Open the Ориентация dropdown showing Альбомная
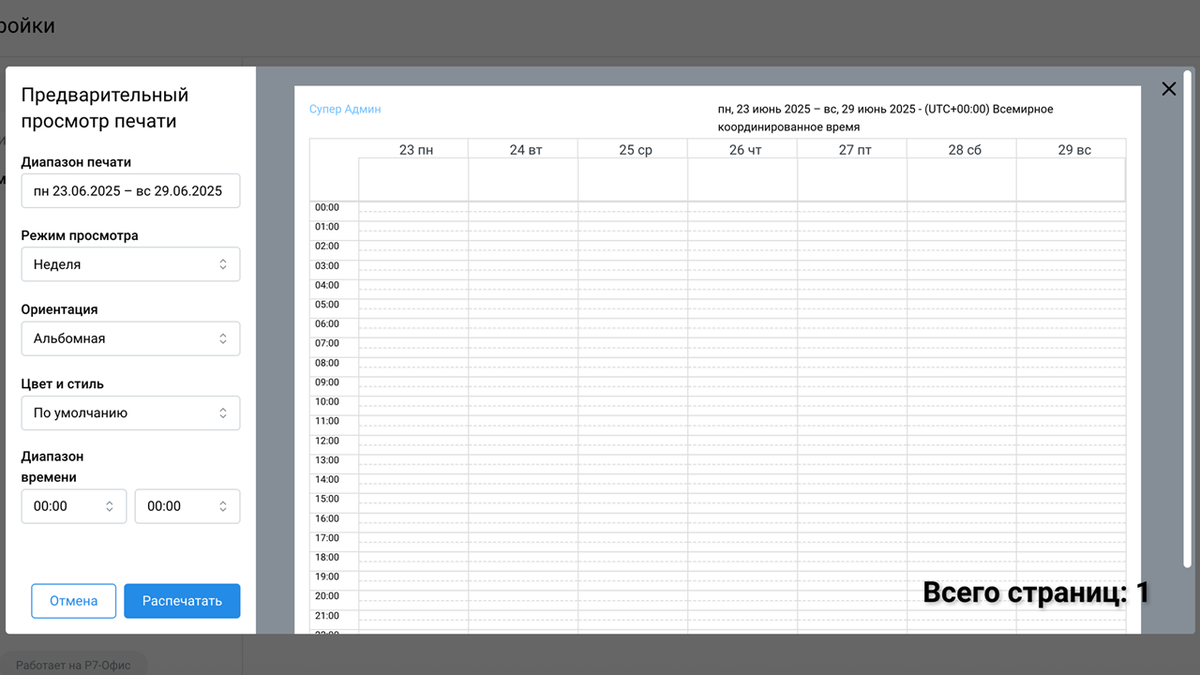This screenshot has width=1200, height=675. [131, 339]
